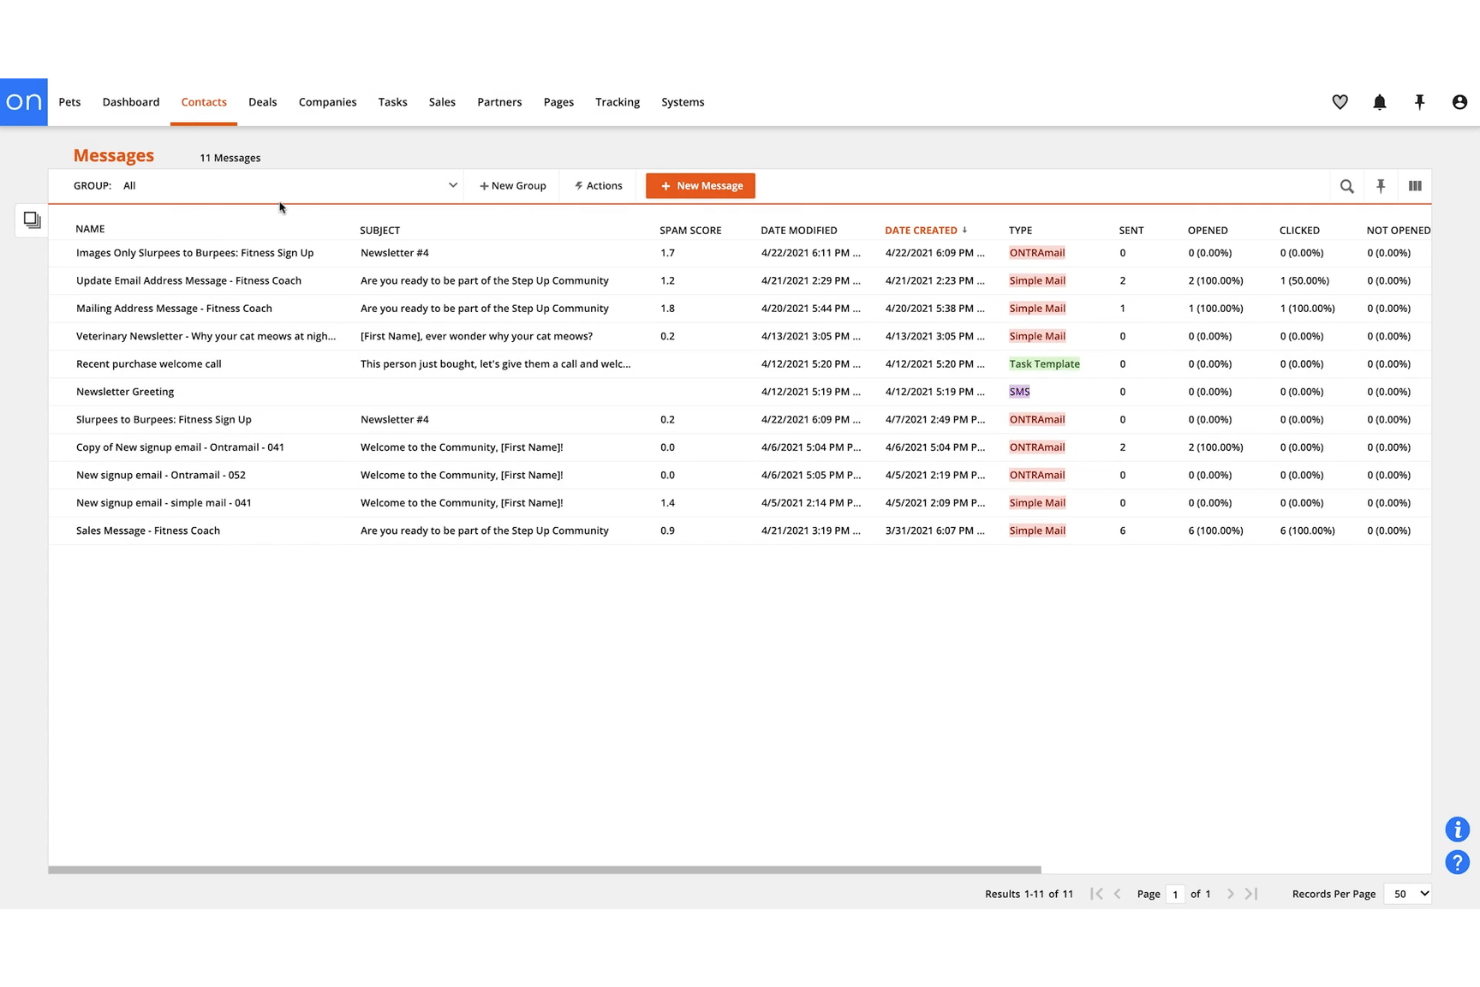Screen dimensions: 1480x987
Task: Open the favorites heart icon
Action: coord(1340,102)
